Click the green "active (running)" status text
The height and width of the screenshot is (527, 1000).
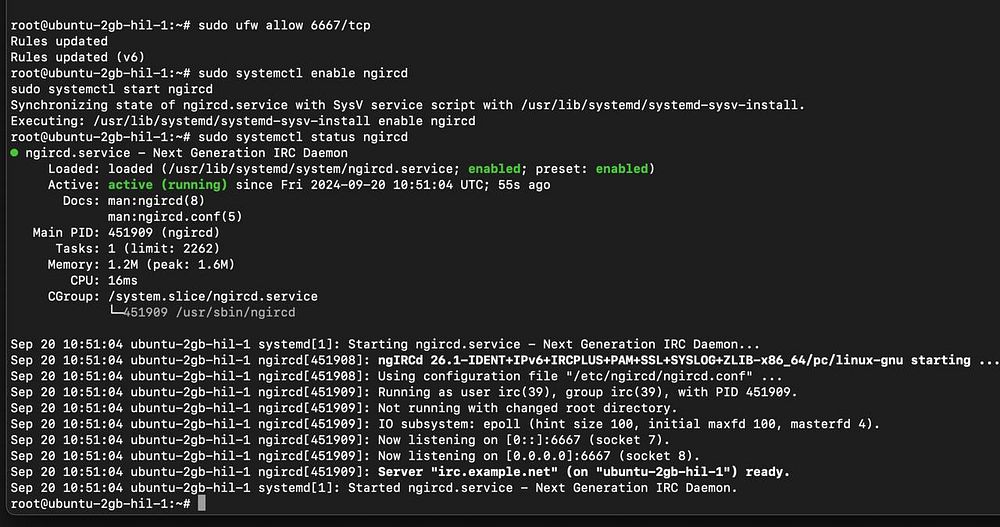167,185
